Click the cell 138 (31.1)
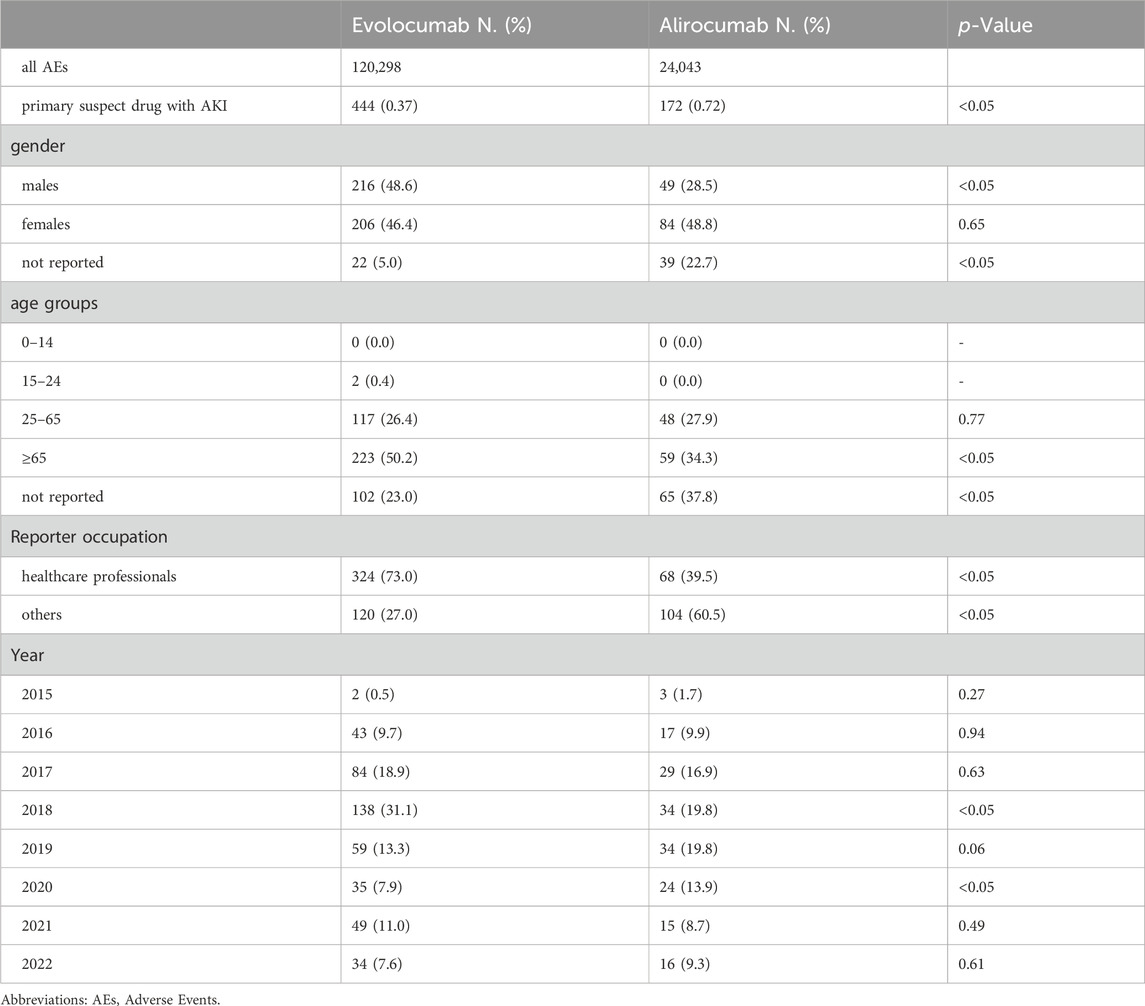Image resolution: width=1145 pixels, height=1006 pixels. click(x=385, y=810)
